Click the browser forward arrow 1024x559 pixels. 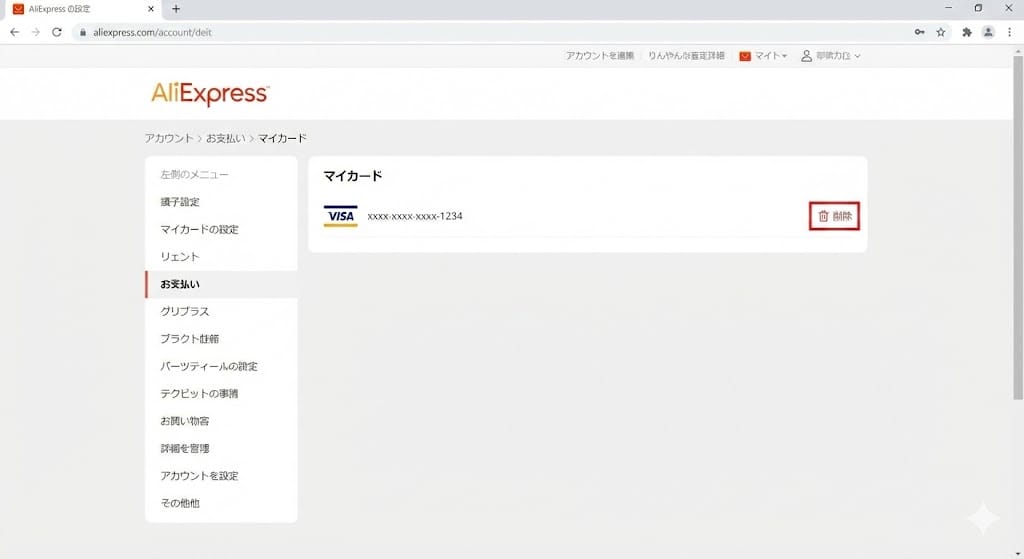(x=35, y=32)
